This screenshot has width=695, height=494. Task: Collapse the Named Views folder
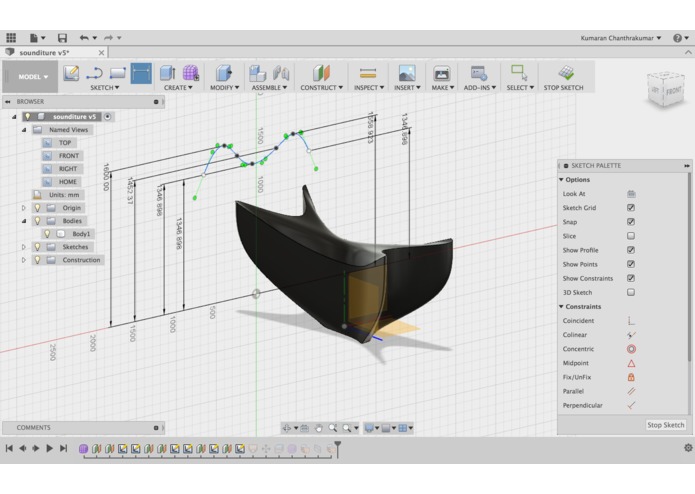click(24, 130)
